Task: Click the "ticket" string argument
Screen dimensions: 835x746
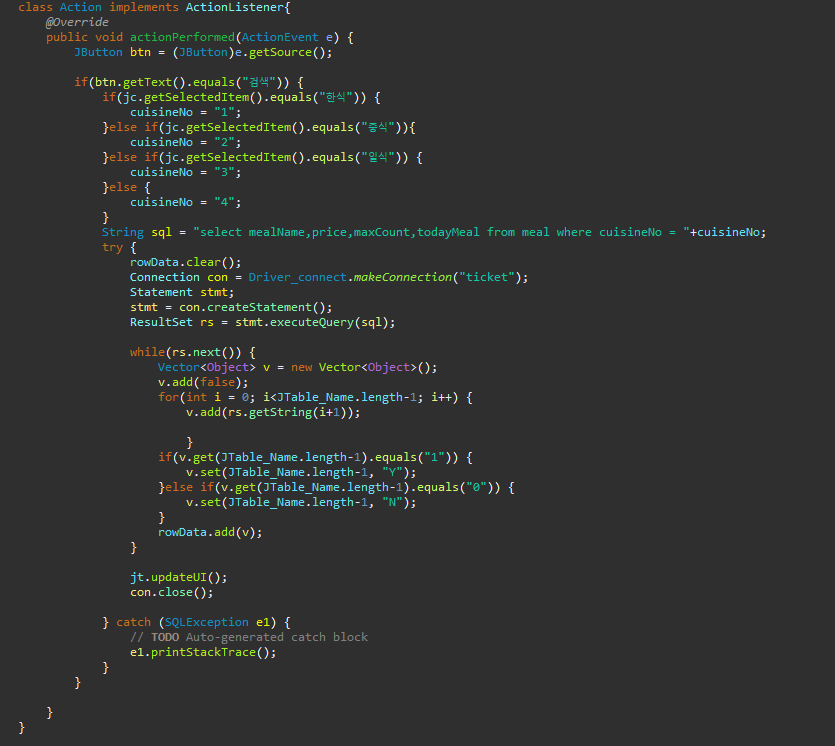Action: (487, 277)
